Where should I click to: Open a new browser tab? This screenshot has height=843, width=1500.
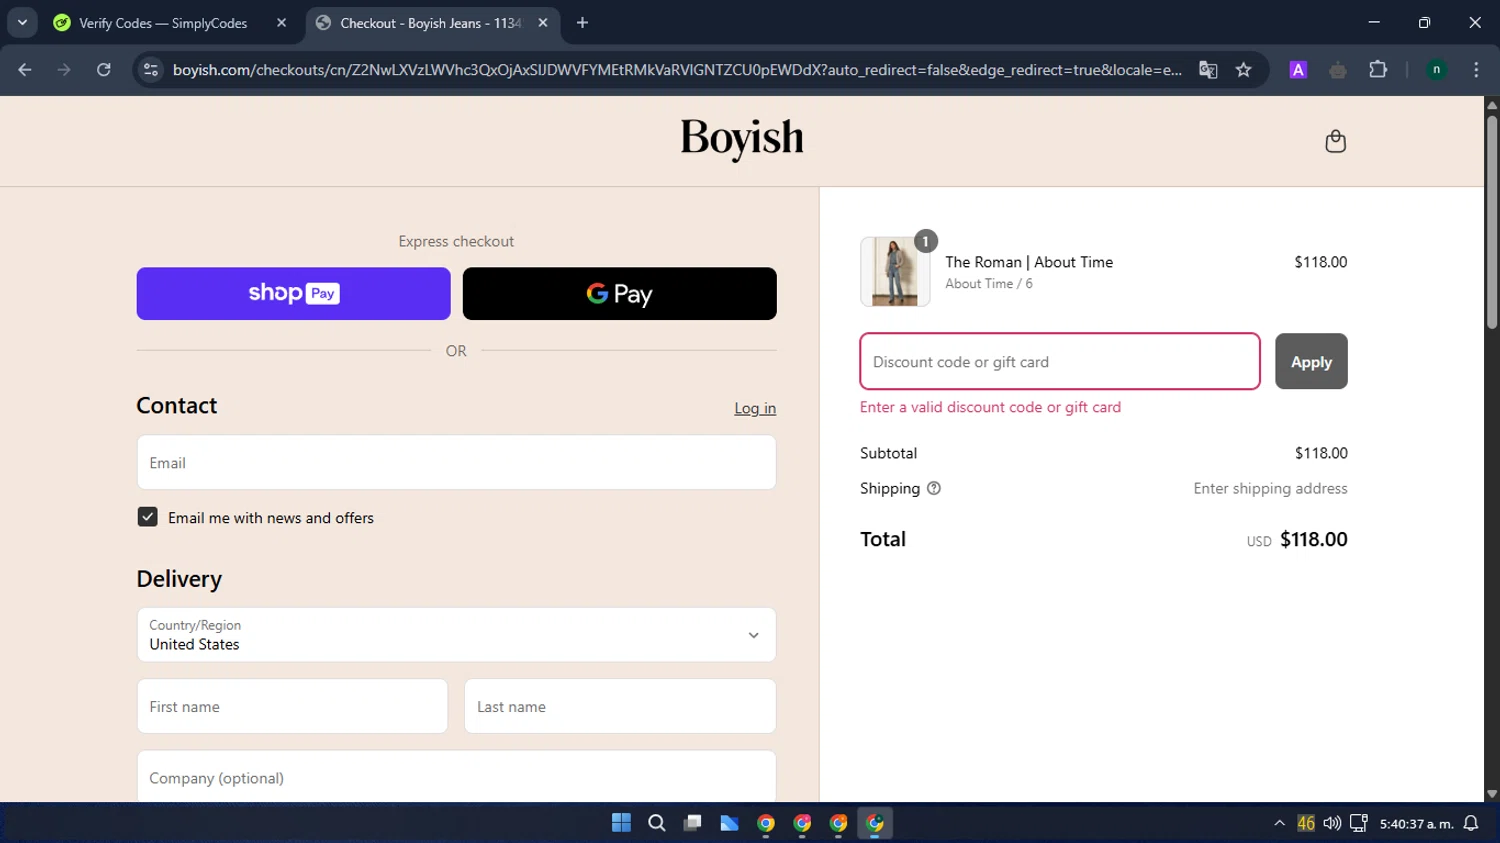(582, 23)
